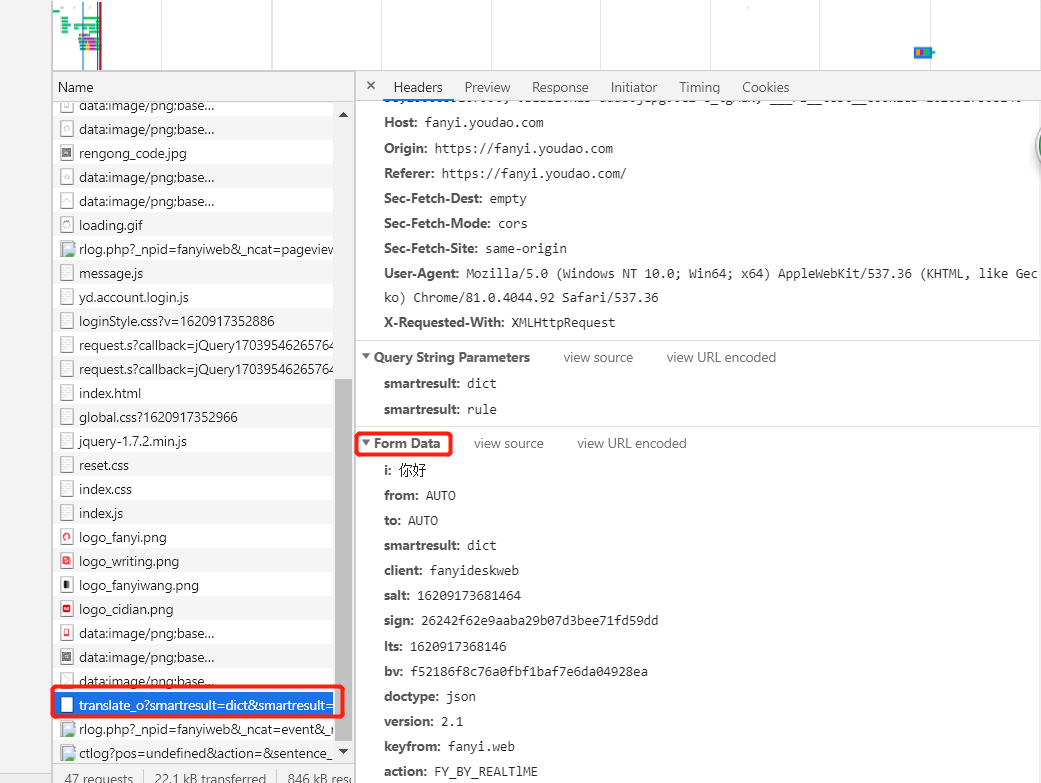
Task: Click the logo_fanyiwang.png file icon
Action: point(66,584)
